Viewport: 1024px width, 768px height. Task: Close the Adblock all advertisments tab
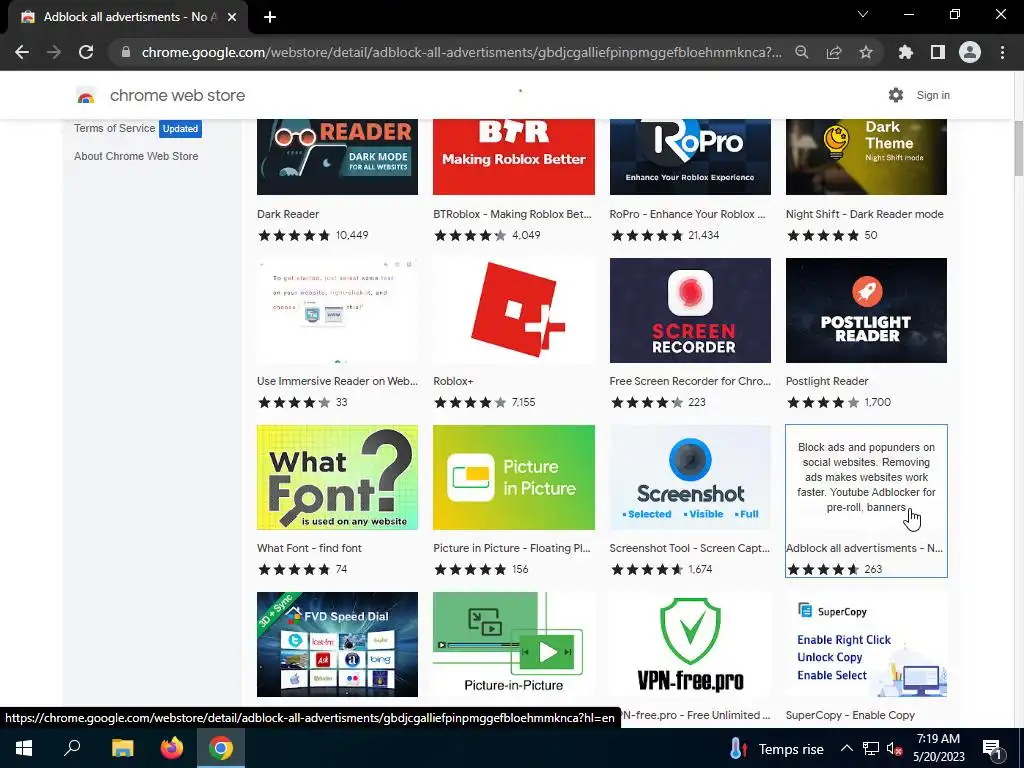[x=232, y=17]
